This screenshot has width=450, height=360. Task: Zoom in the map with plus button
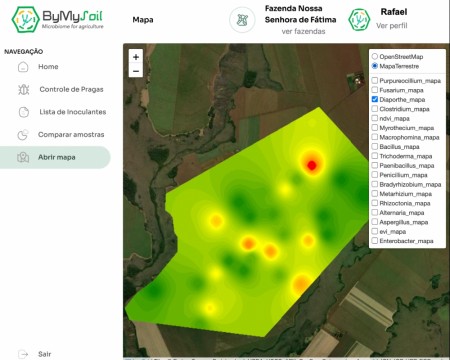[136, 57]
